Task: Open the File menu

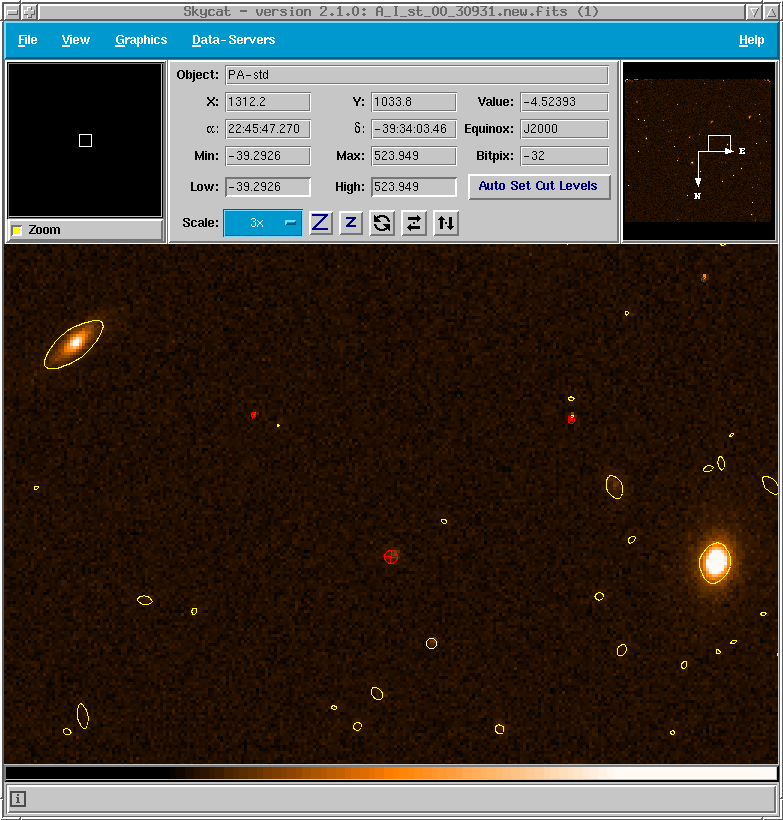Action: click(28, 40)
